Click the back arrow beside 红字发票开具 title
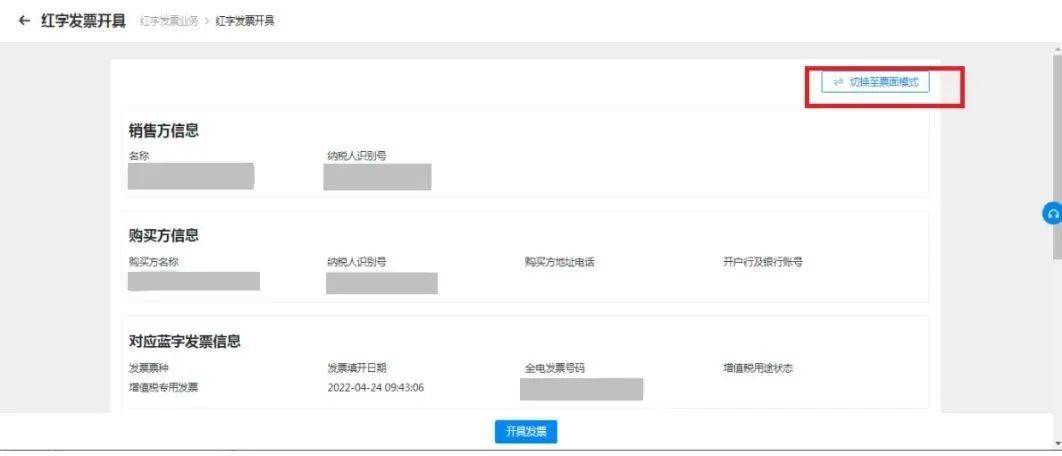Image resolution: width=1062 pixels, height=456 pixels. [24, 20]
